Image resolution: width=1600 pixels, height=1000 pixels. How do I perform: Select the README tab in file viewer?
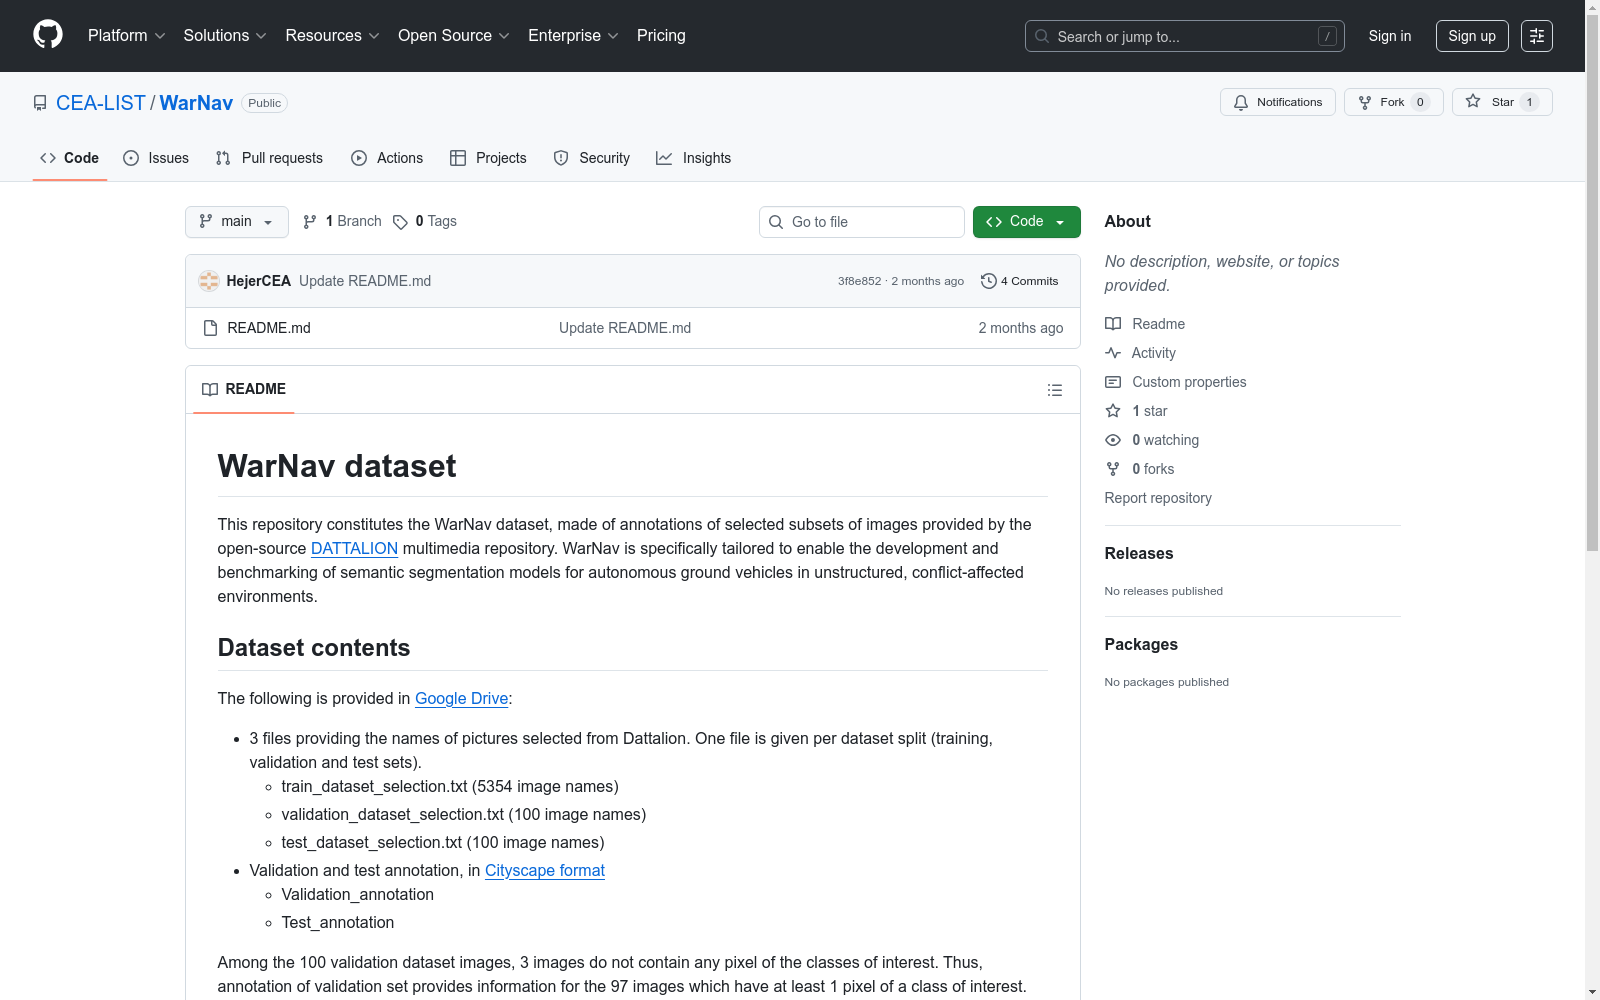[244, 389]
